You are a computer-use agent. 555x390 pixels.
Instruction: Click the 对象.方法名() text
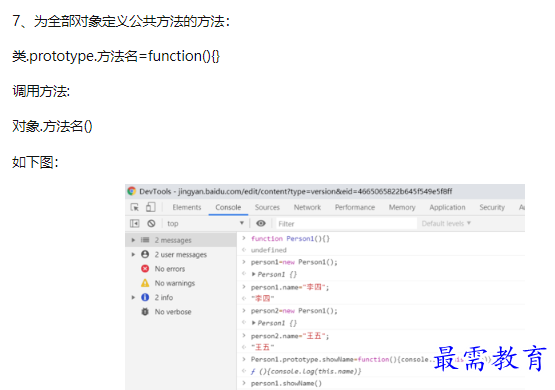click(52, 126)
